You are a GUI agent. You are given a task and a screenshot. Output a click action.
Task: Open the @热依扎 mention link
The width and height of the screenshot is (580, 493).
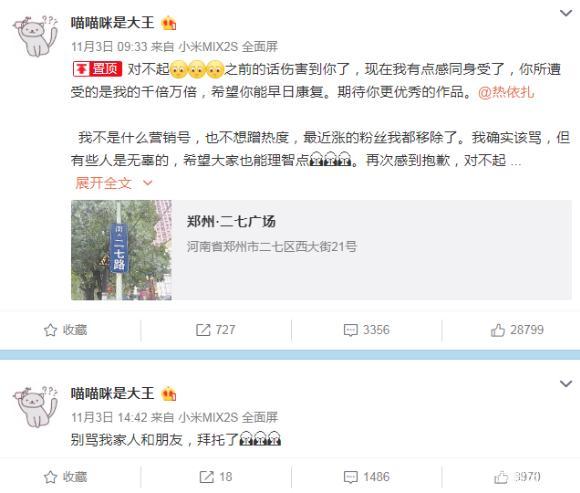506,92
